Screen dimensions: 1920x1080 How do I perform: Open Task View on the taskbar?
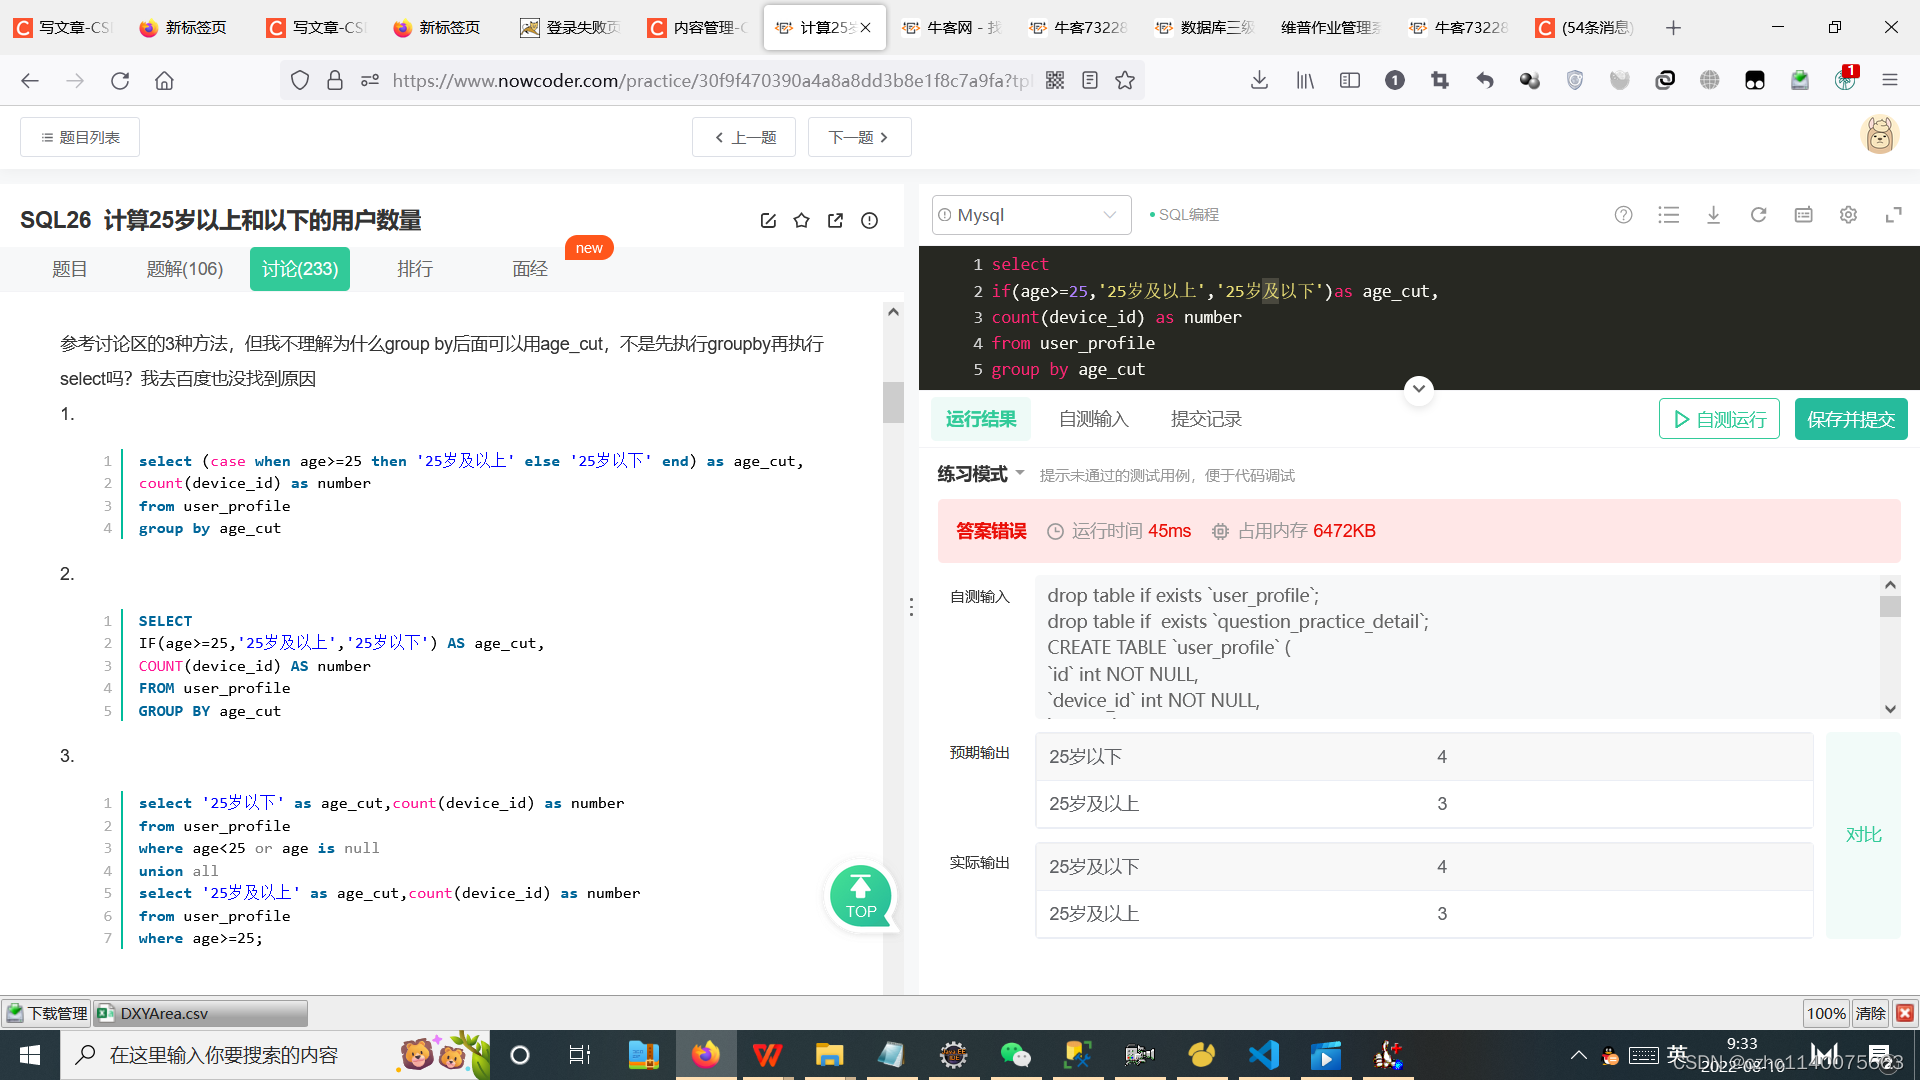pos(579,1055)
